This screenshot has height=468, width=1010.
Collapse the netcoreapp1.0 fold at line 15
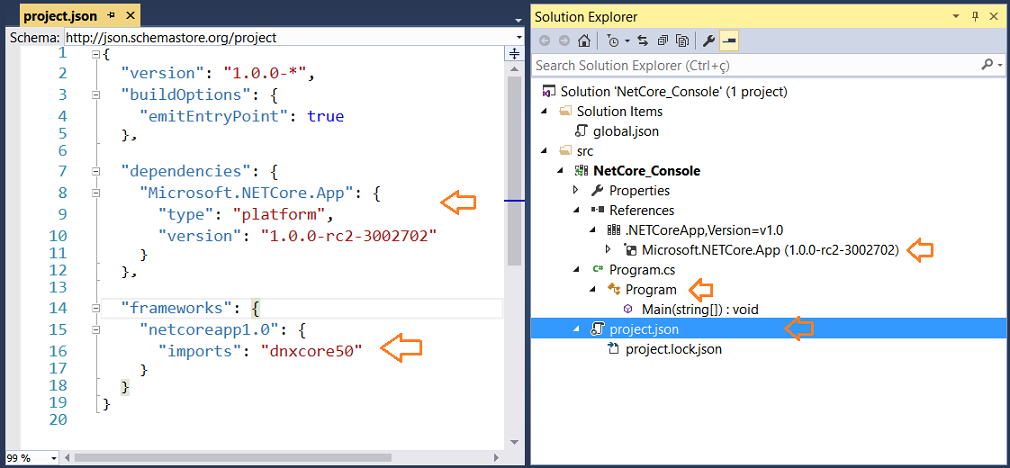click(96, 330)
